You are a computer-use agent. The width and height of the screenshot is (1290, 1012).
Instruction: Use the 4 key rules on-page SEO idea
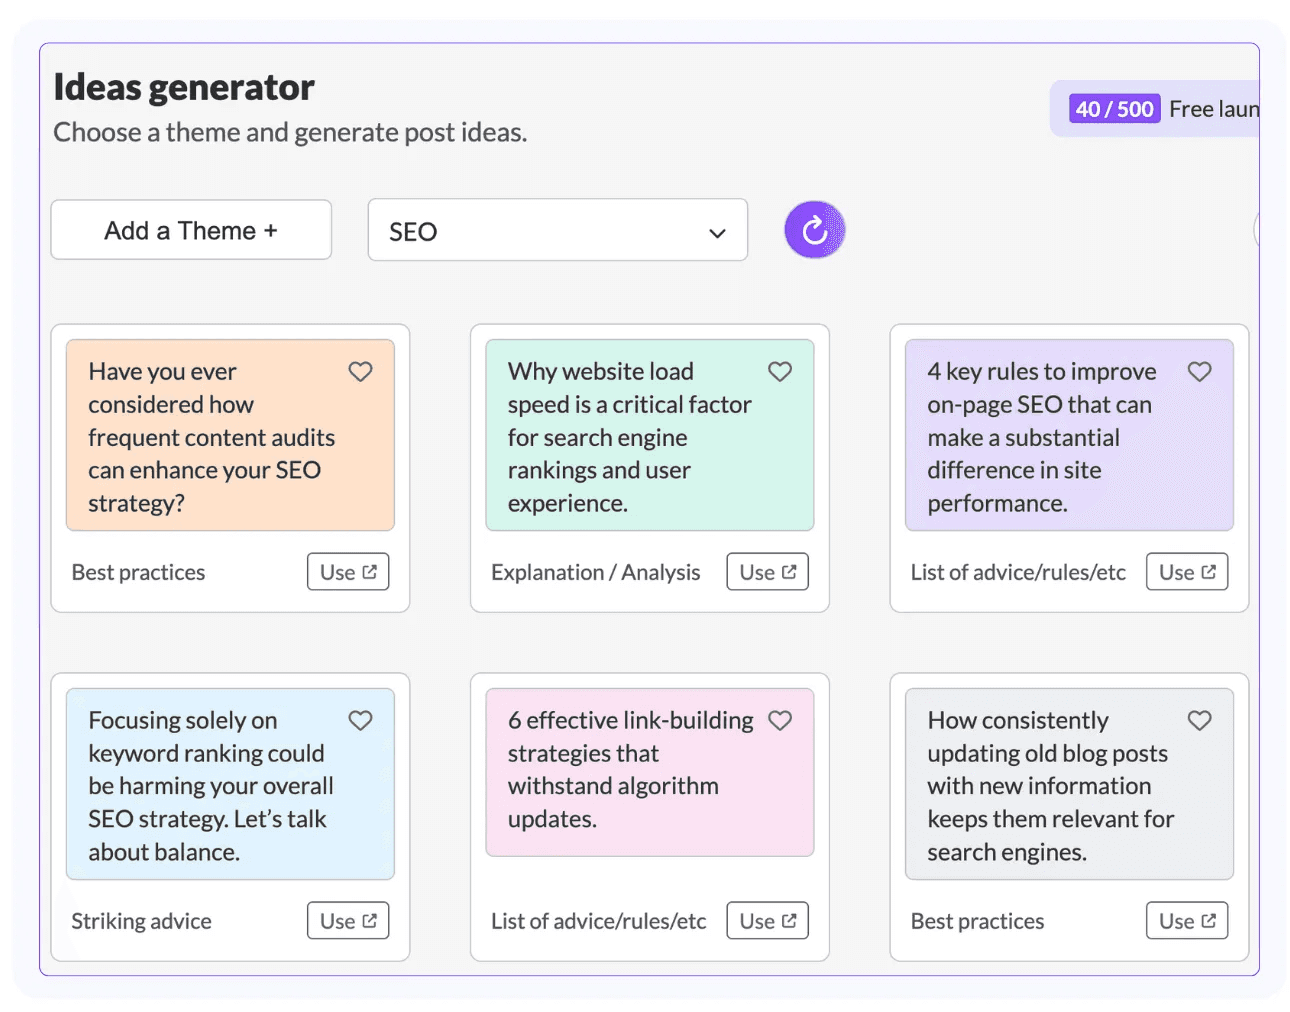click(x=1187, y=572)
